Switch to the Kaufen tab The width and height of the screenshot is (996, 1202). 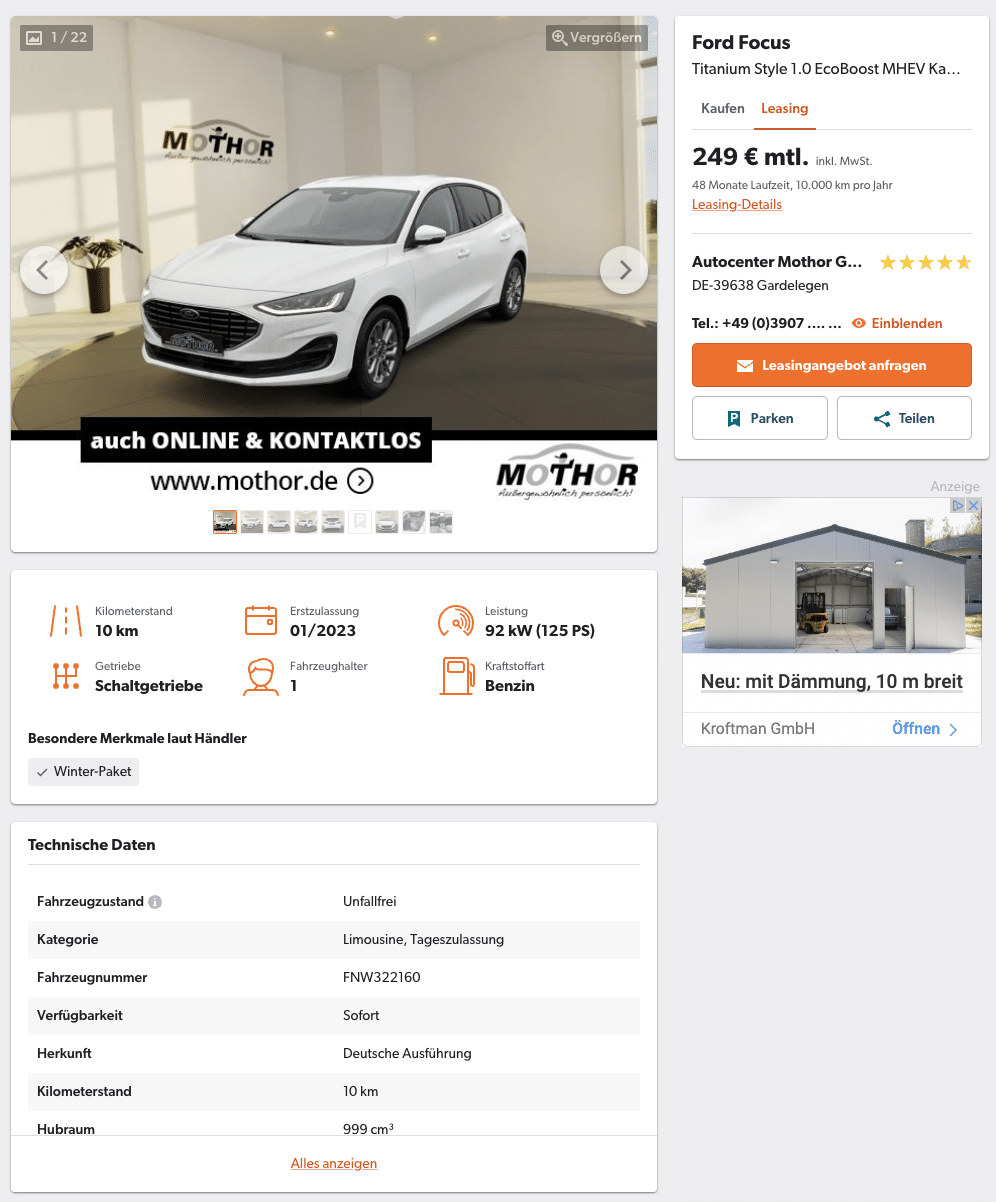click(x=723, y=108)
